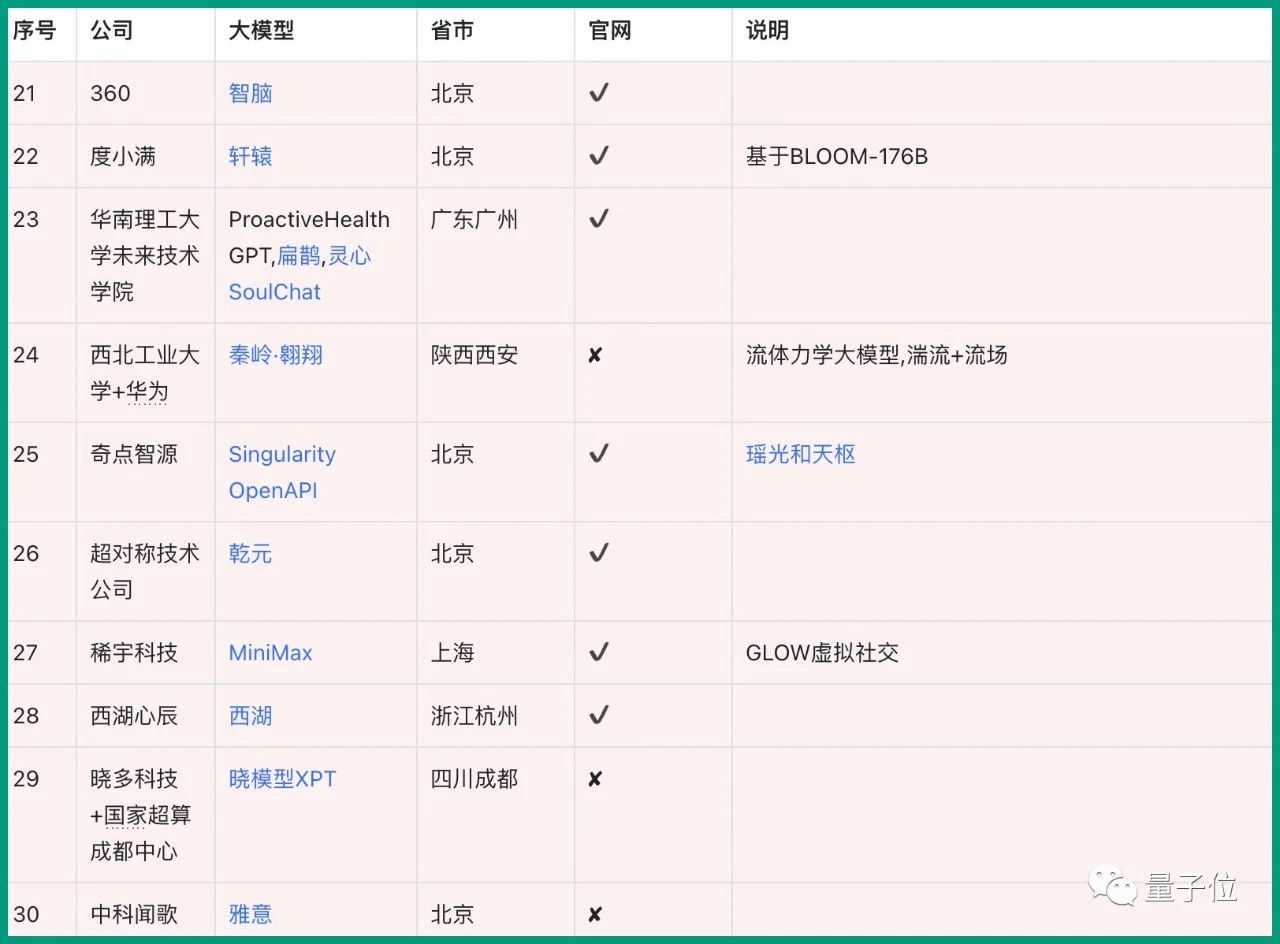Click the 官网 column header
The height and width of the screenshot is (944, 1280).
(x=610, y=31)
